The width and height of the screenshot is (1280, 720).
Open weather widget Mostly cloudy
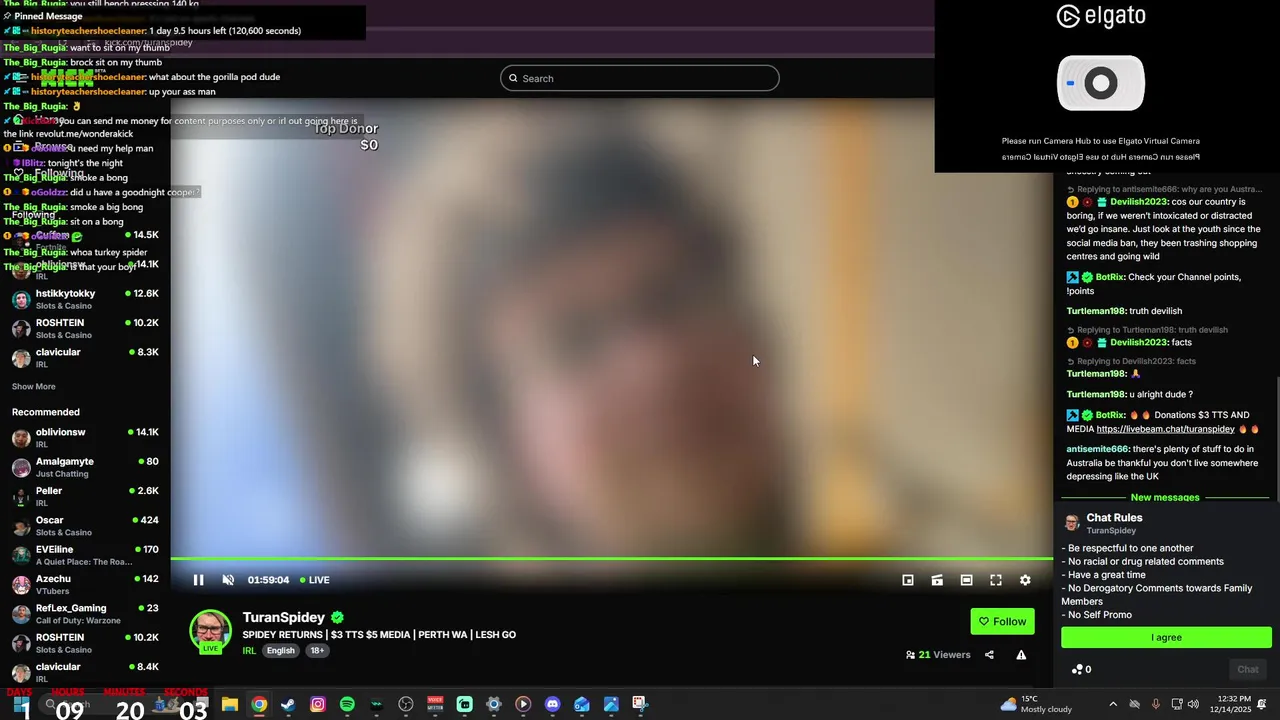pos(1035,704)
